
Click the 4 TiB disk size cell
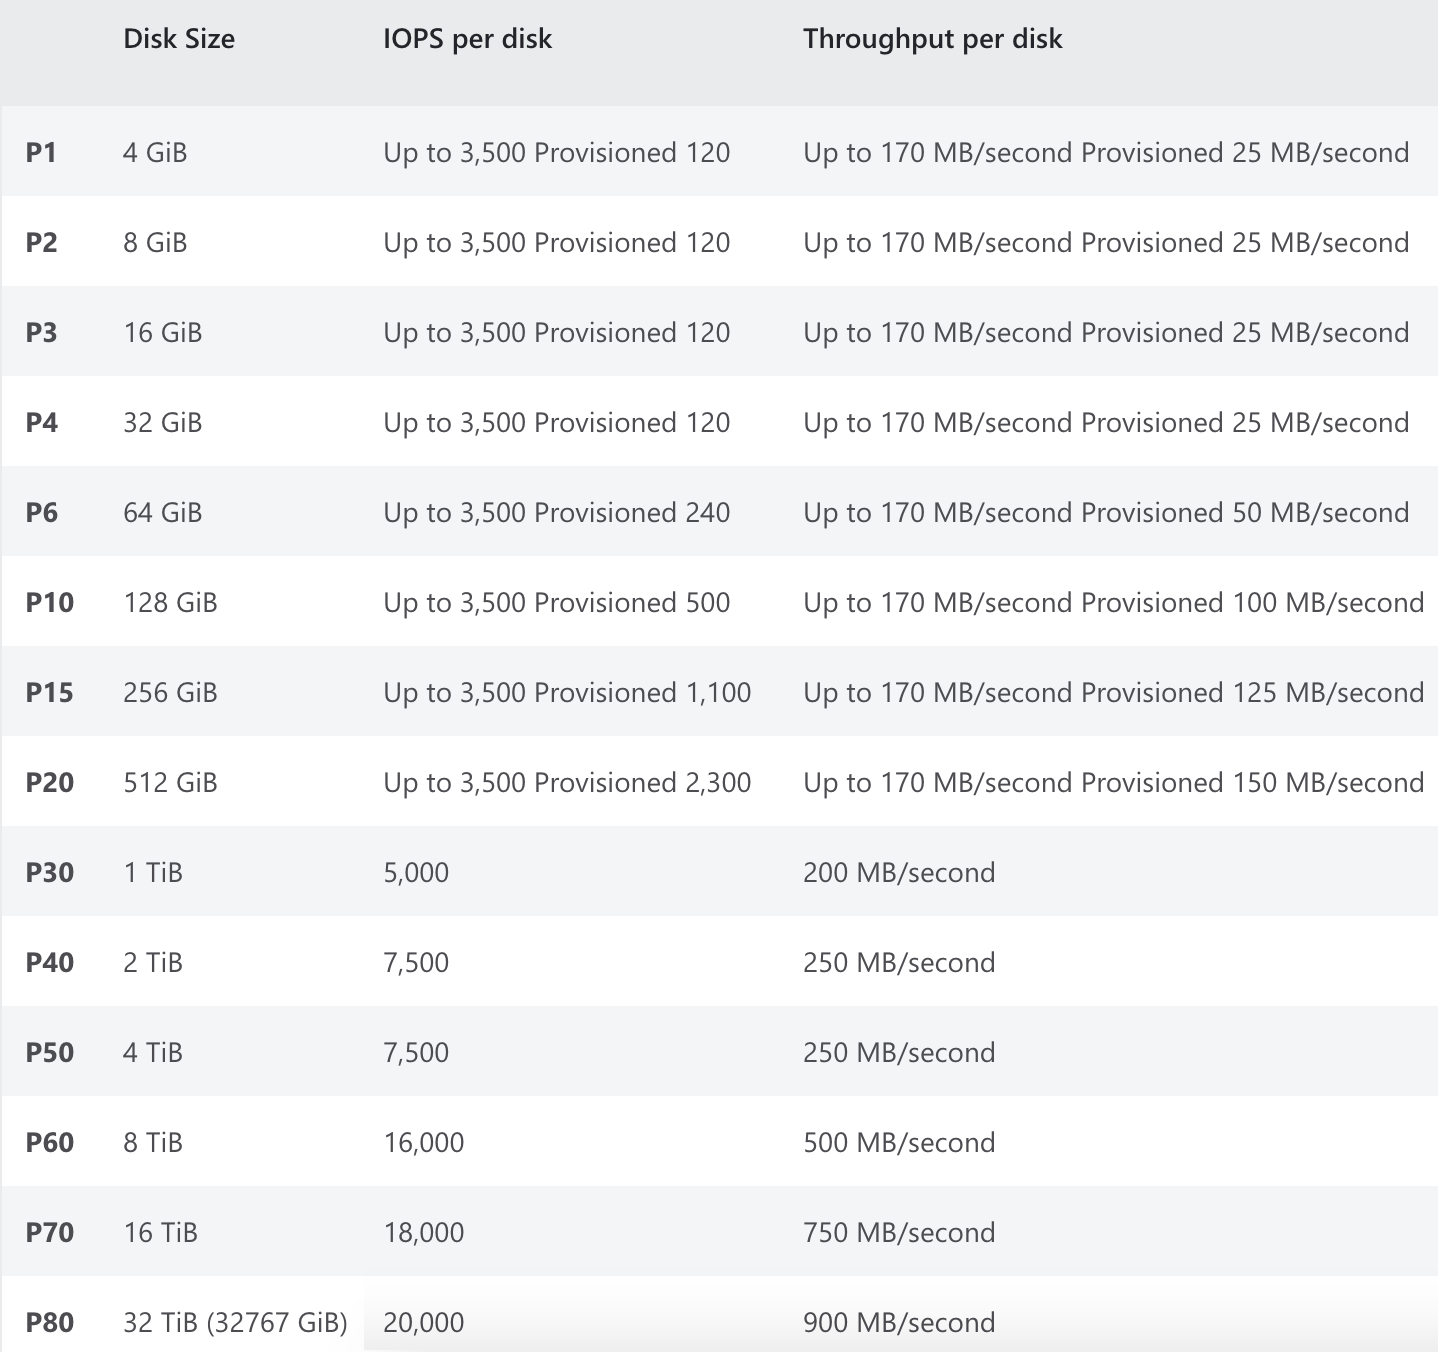[153, 1053]
